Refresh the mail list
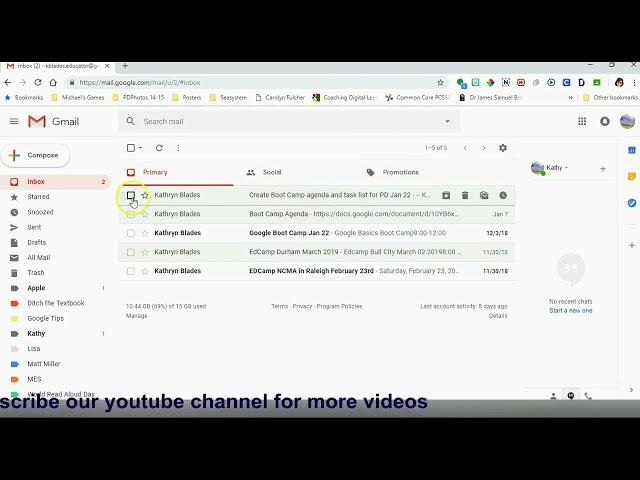This screenshot has width=640, height=480. click(x=159, y=148)
